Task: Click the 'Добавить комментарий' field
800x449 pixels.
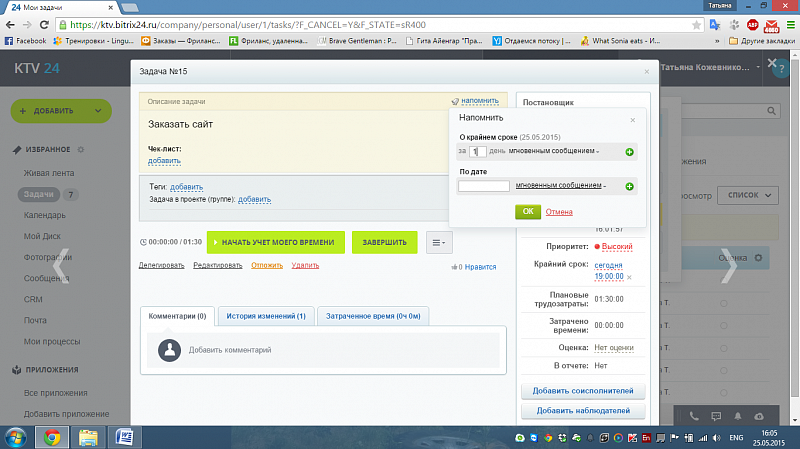Action: tap(323, 350)
